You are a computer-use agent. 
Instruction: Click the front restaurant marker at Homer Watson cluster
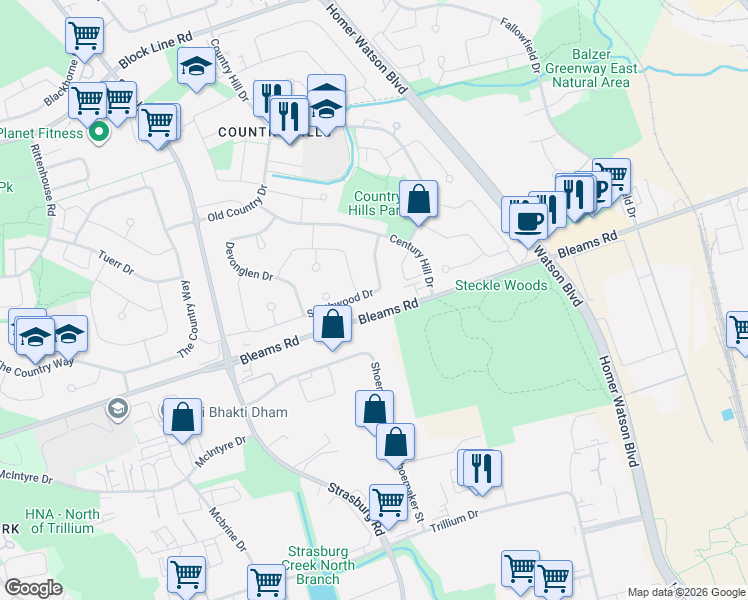(574, 197)
